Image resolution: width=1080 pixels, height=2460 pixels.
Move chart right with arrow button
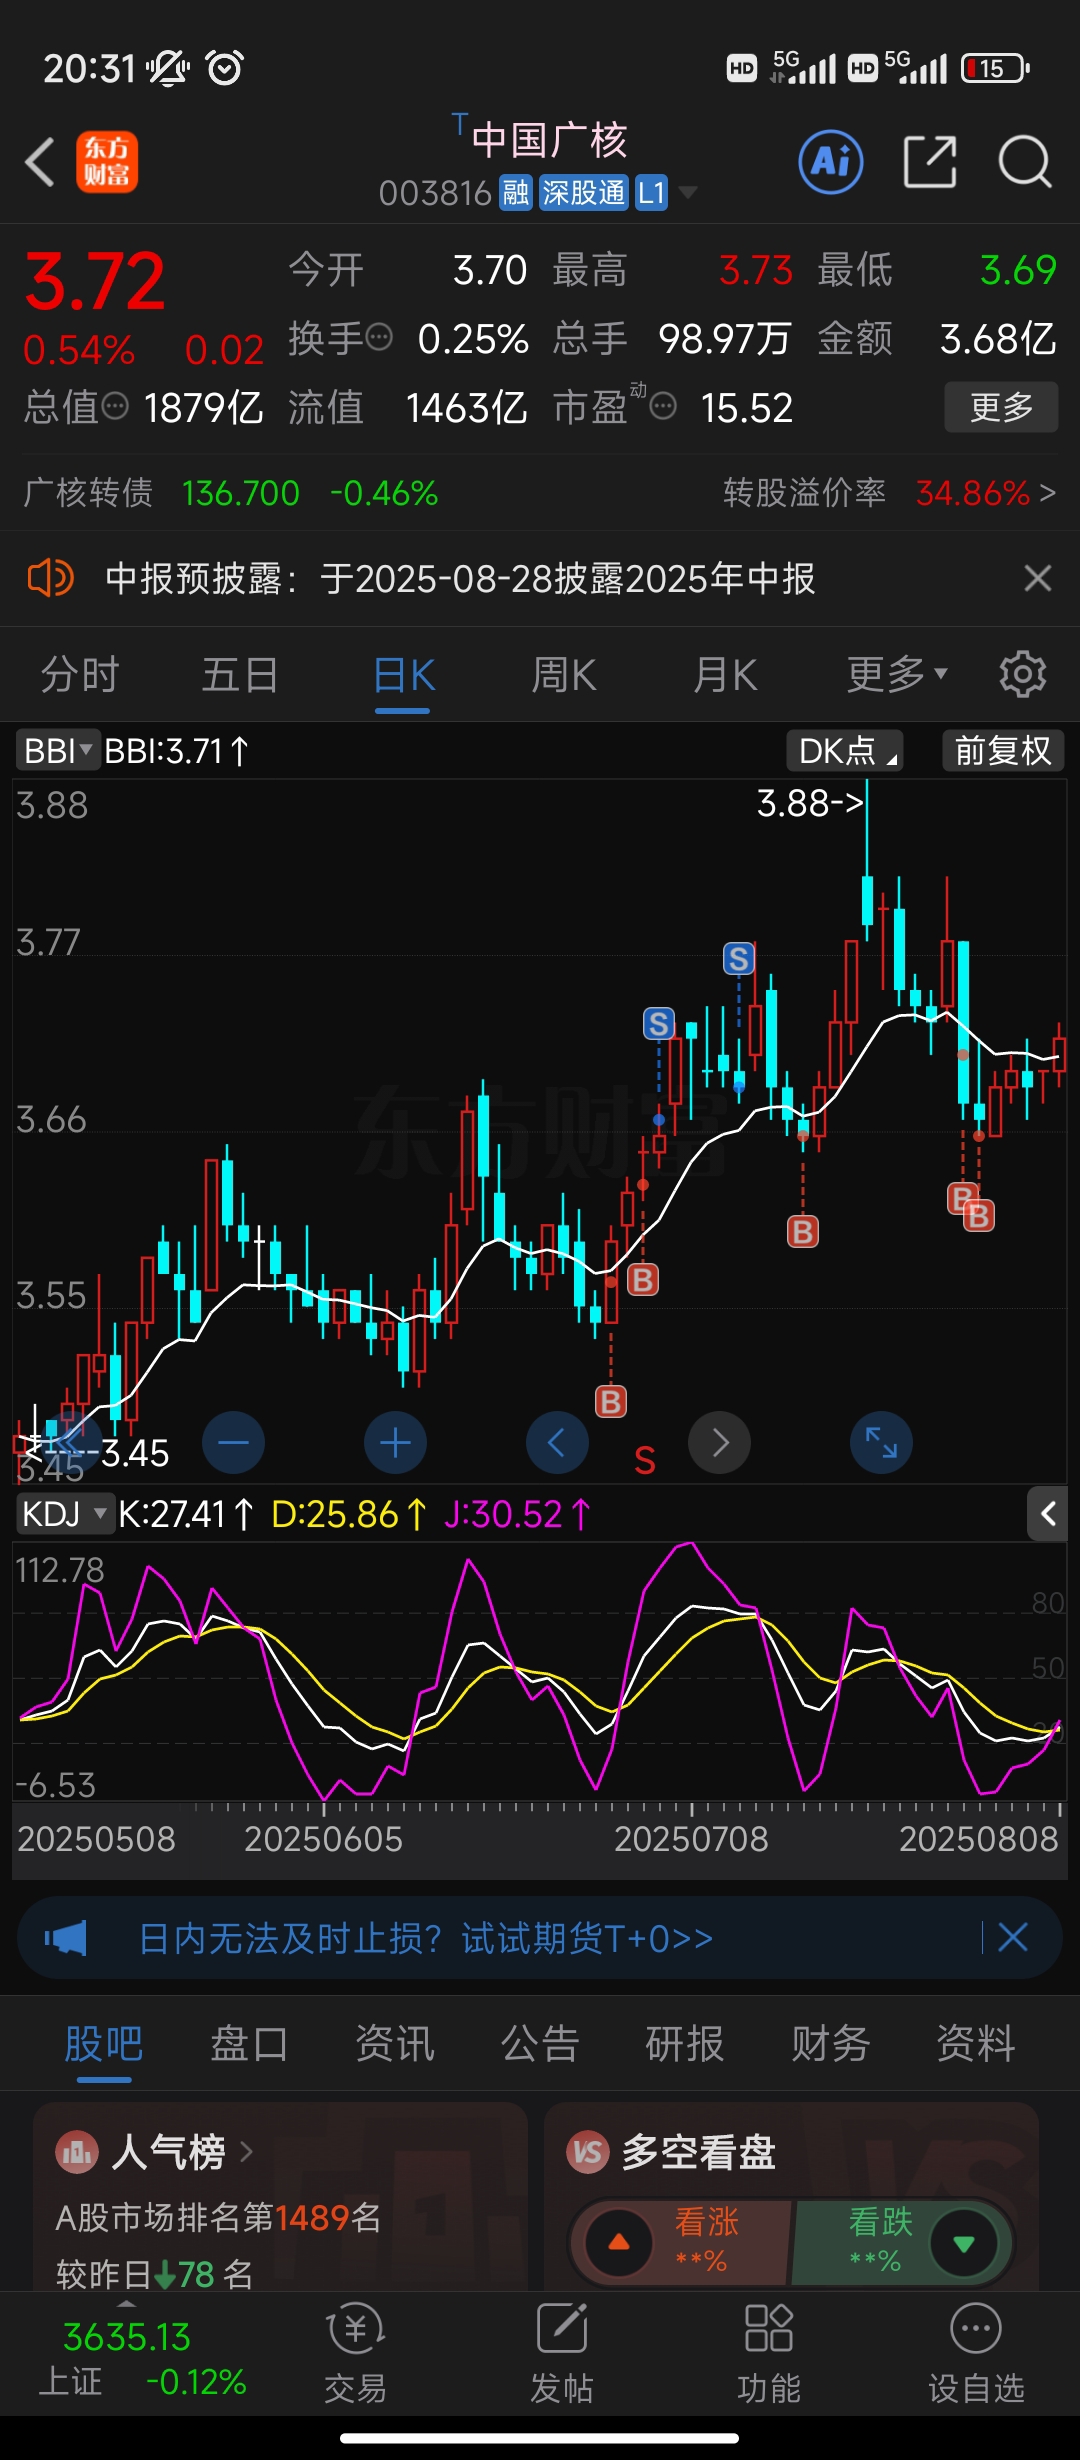pos(719,1442)
